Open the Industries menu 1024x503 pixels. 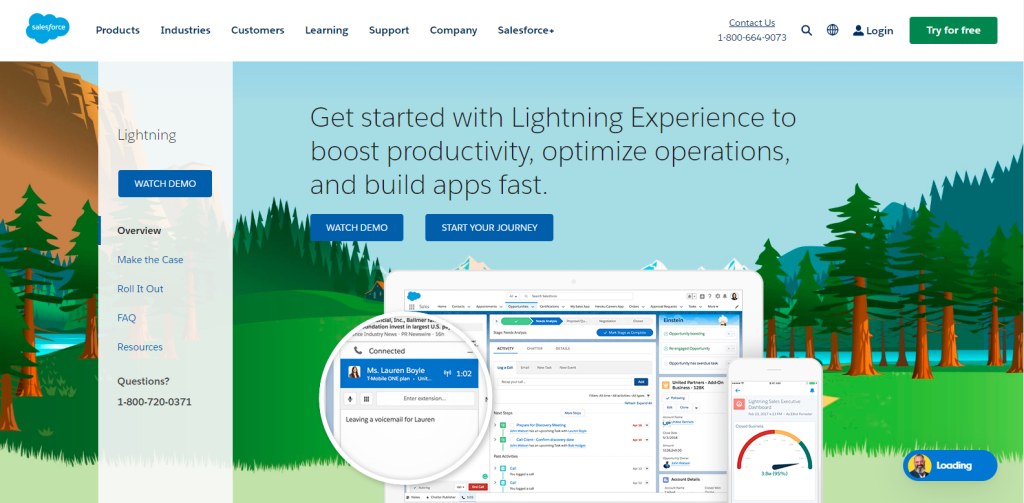pos(185,30)
